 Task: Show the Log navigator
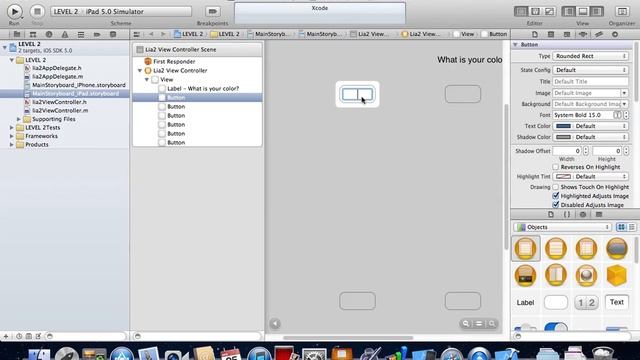click(113, 34)
